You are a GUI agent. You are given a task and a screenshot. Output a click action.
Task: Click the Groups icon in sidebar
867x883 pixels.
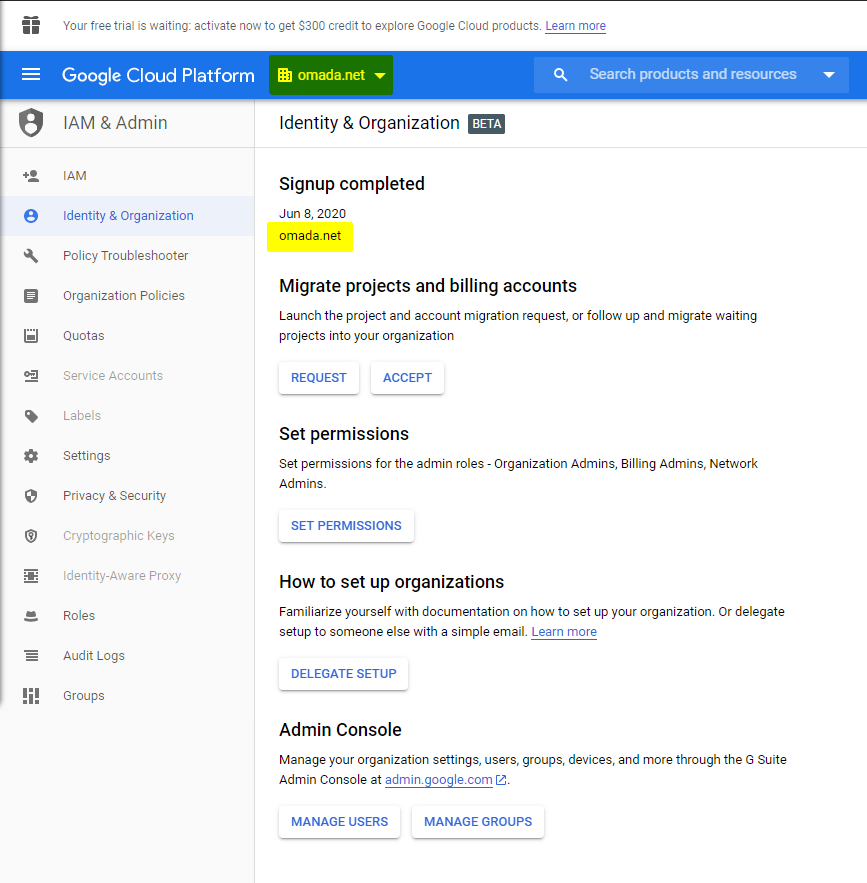tap(31, 696)
